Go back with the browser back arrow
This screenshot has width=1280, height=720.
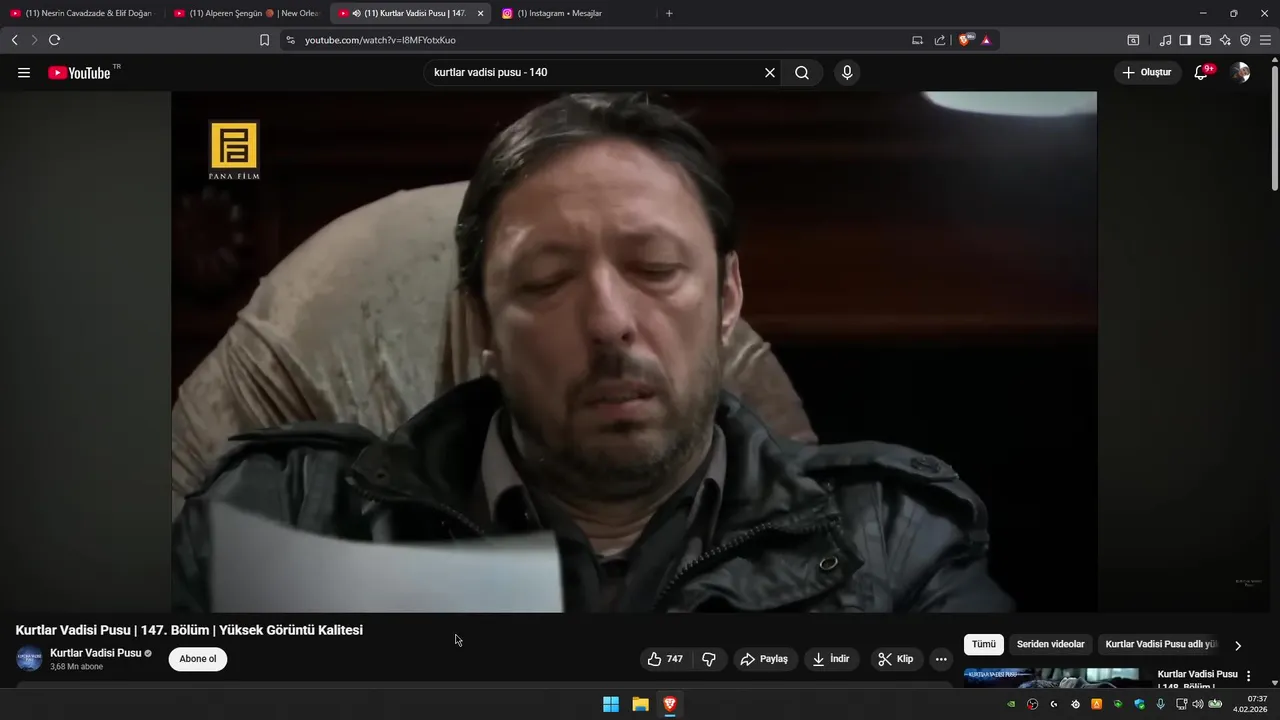14,40
